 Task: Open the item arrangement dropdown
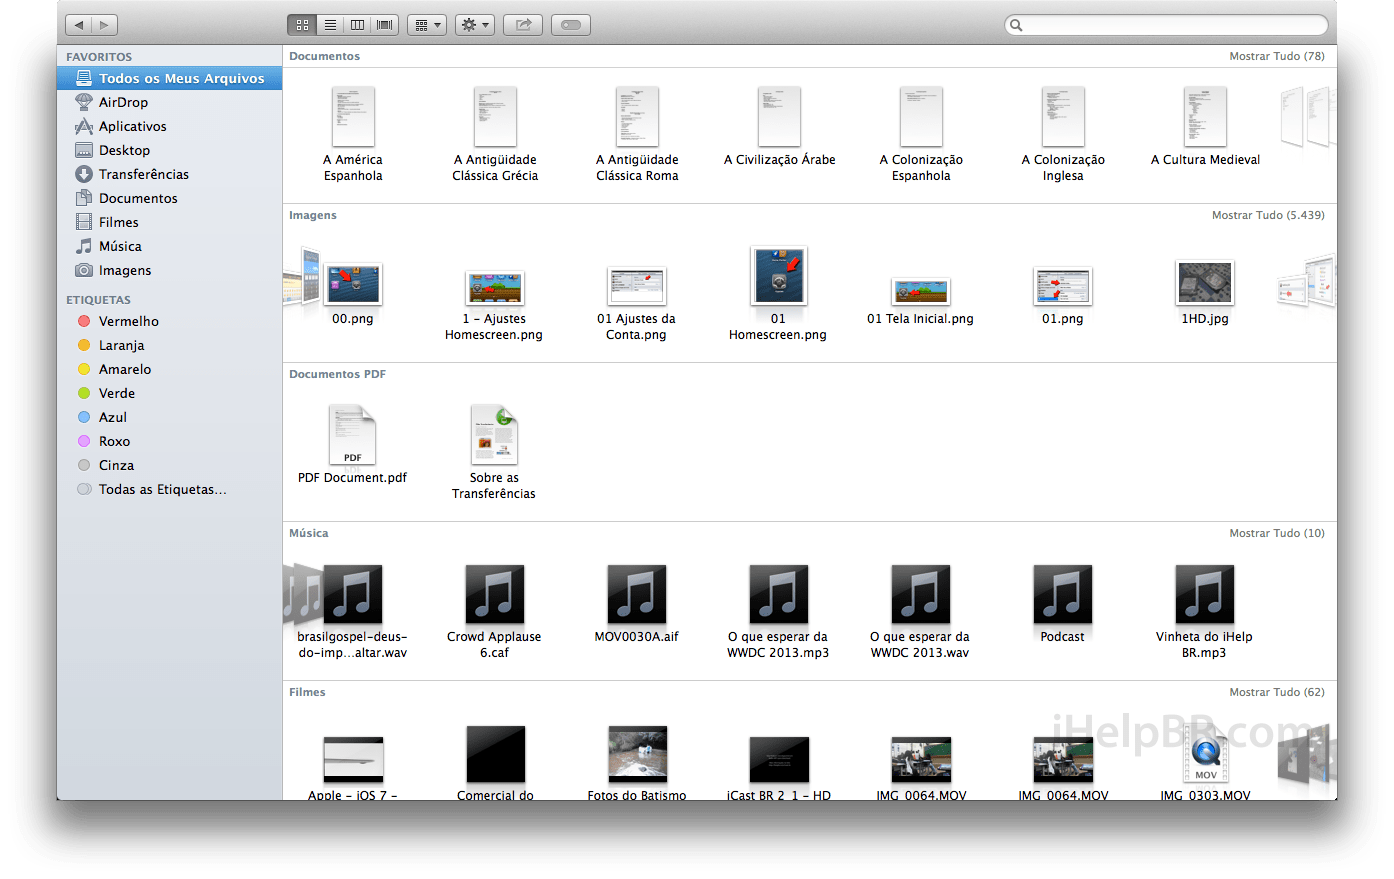(427, 25)
